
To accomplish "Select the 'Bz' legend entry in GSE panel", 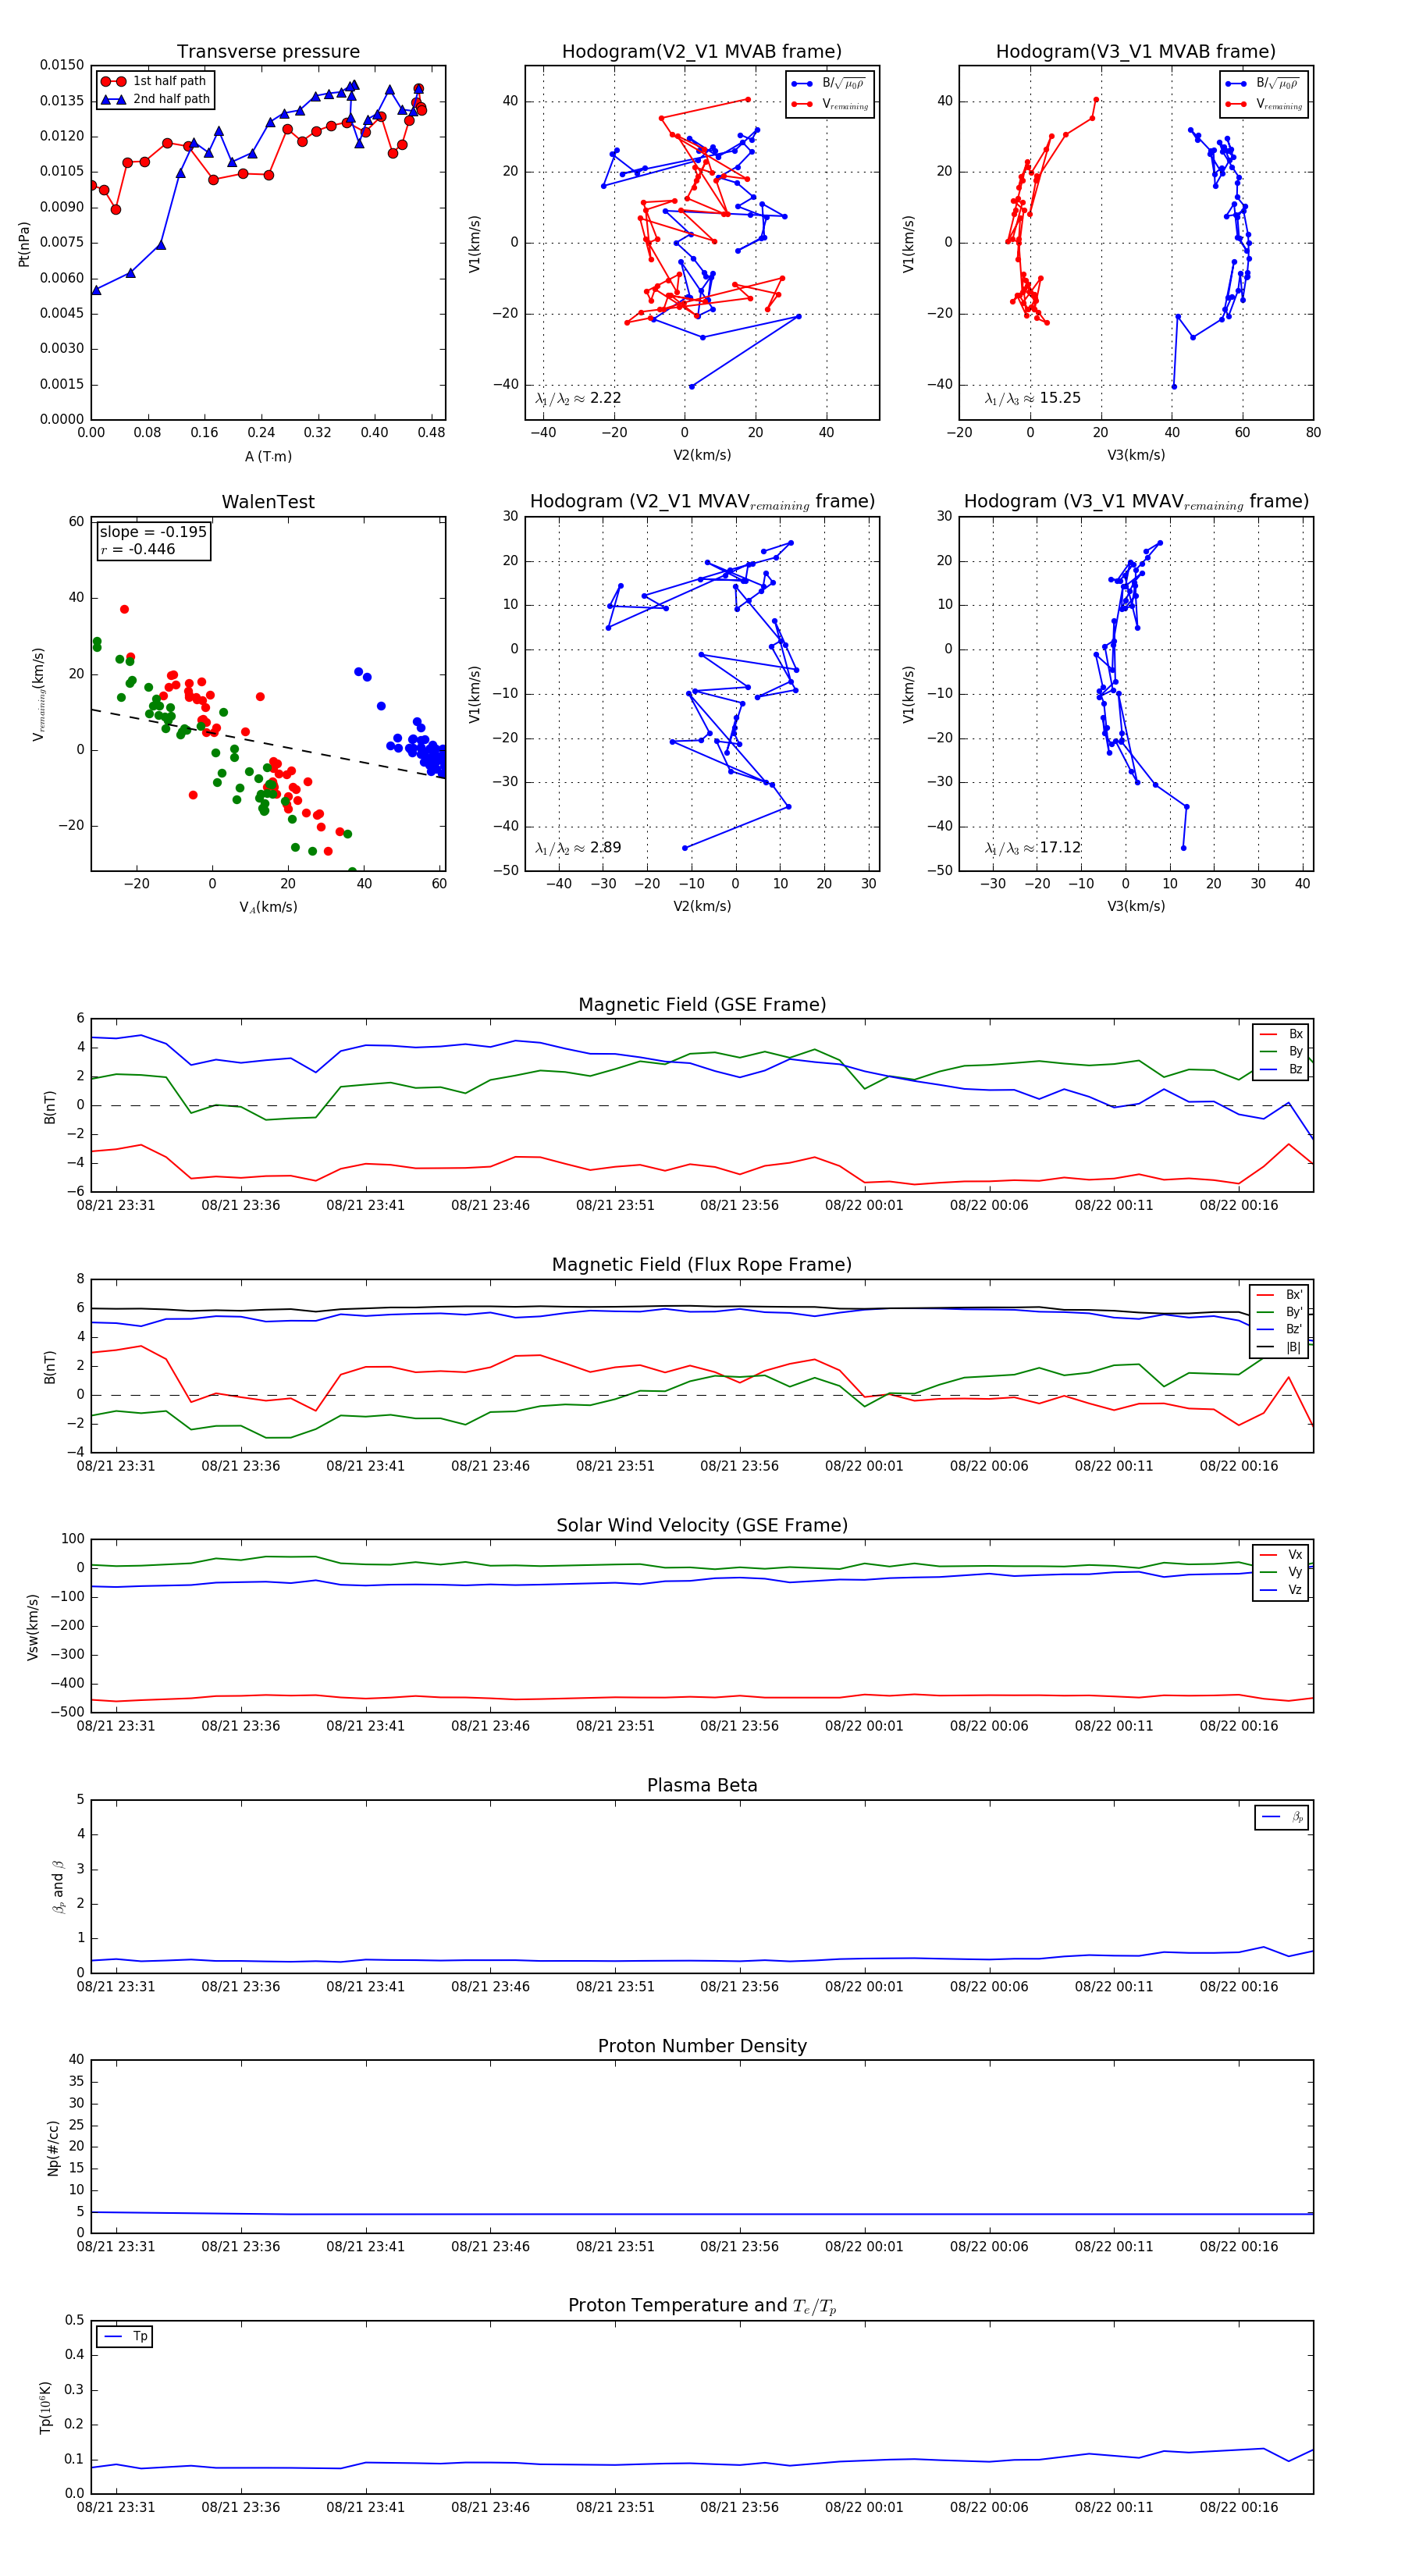I will point(1281,1069).
